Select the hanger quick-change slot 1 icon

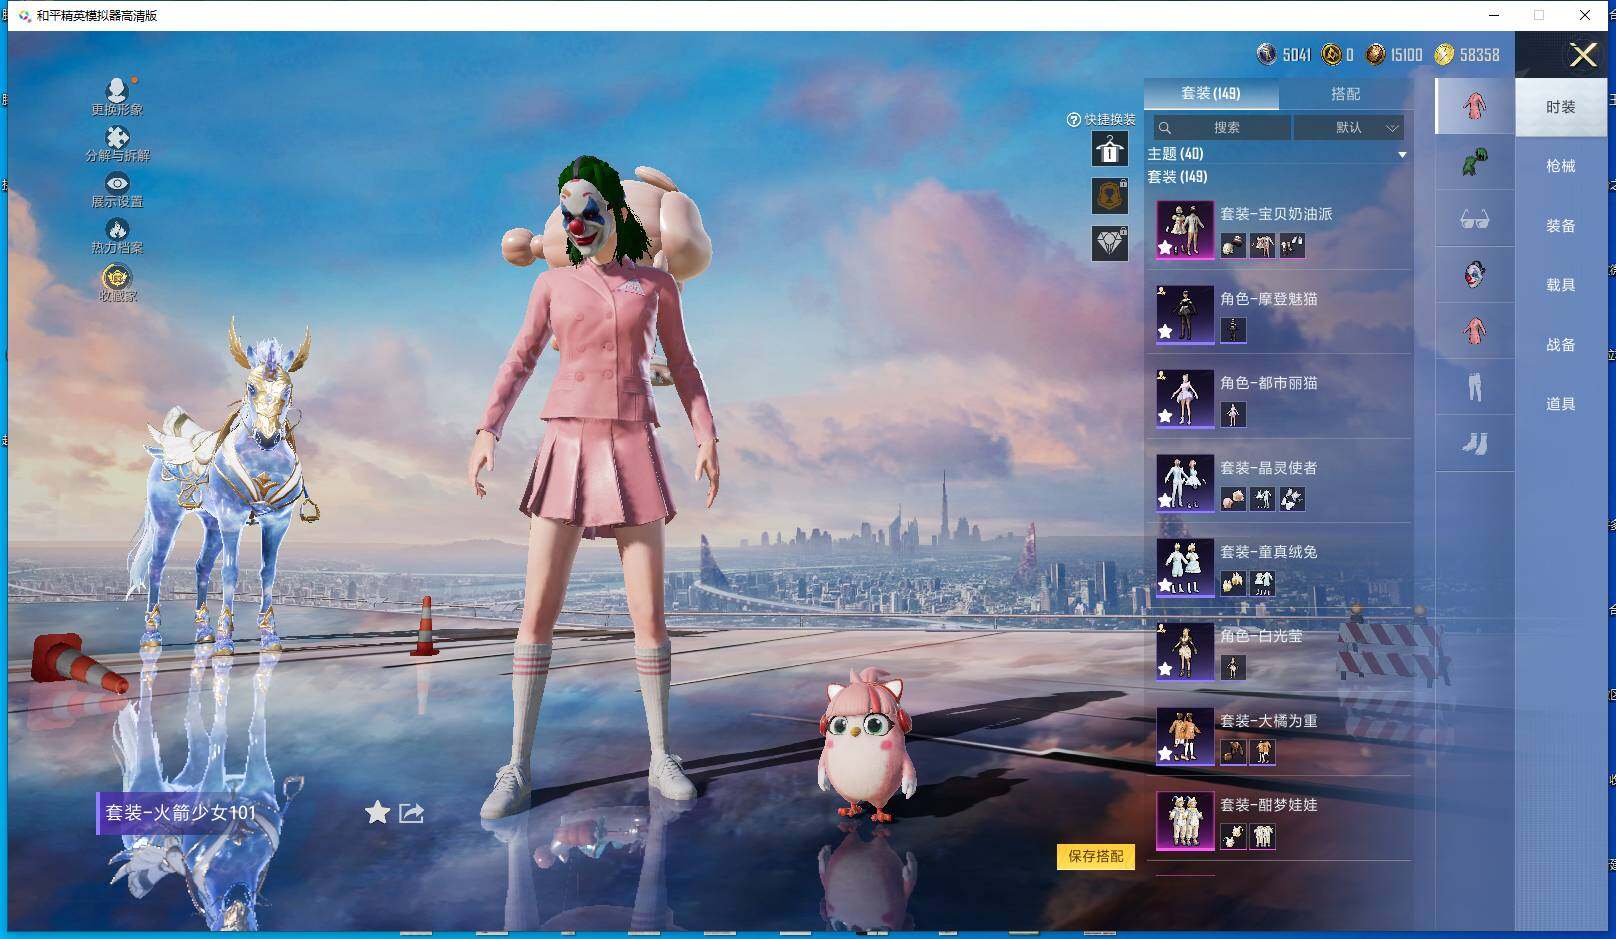(x=1110, y=150)
